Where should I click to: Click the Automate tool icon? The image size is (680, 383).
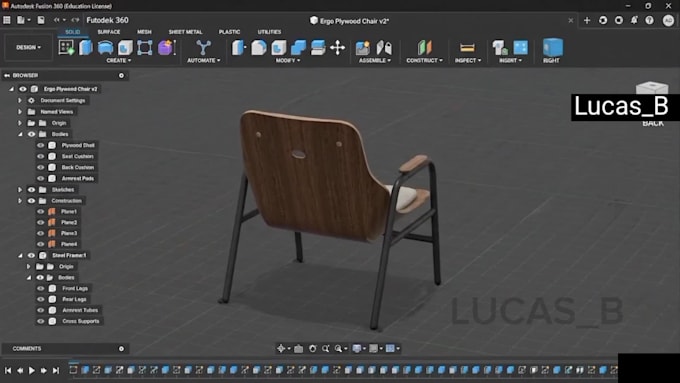coord(203,48)
